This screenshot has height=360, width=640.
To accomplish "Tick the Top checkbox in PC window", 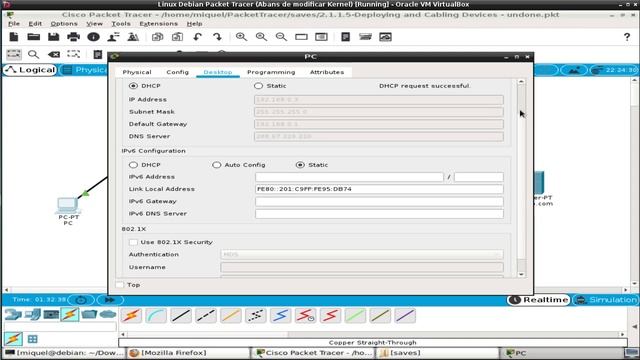I will click(120, 285).
